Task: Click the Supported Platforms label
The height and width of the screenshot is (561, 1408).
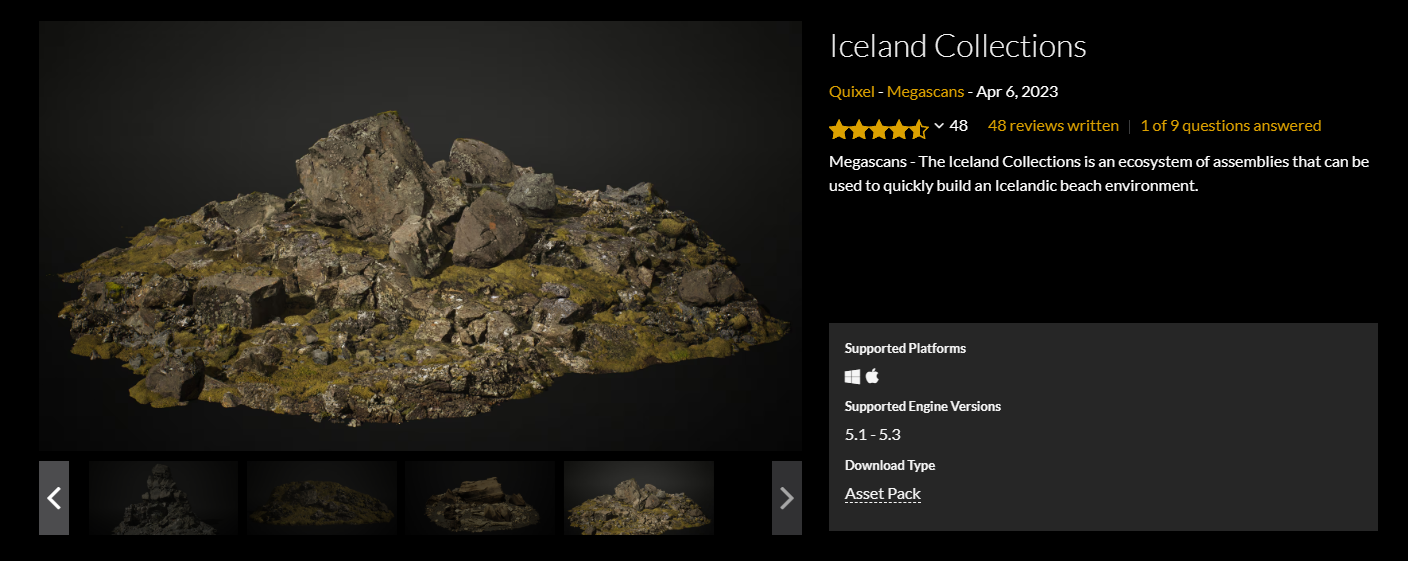Action: pyautogui.click(x=905, y=349)
